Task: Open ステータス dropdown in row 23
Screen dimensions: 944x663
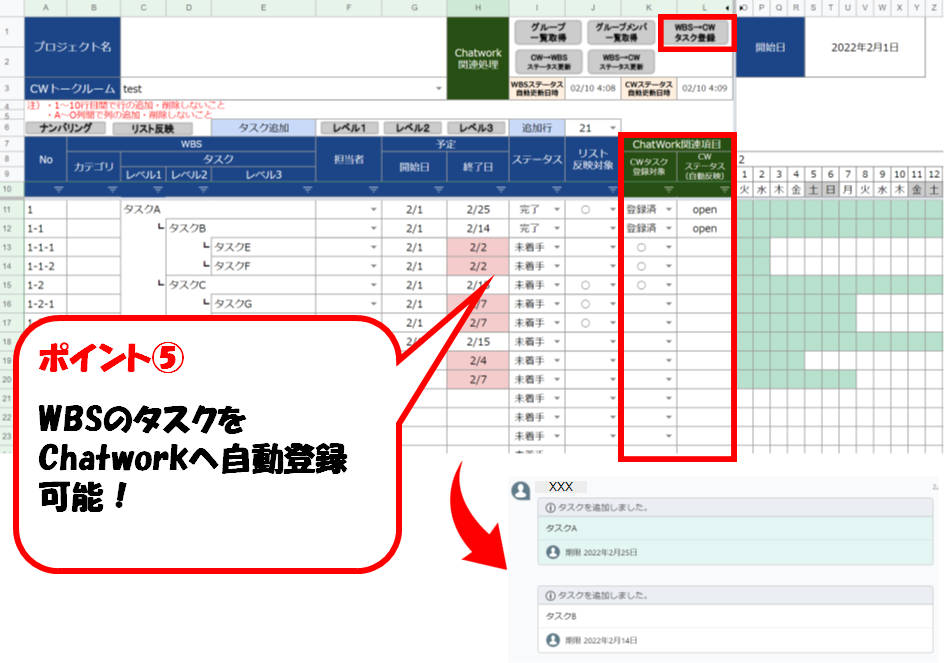Action: tap(557, 436)
